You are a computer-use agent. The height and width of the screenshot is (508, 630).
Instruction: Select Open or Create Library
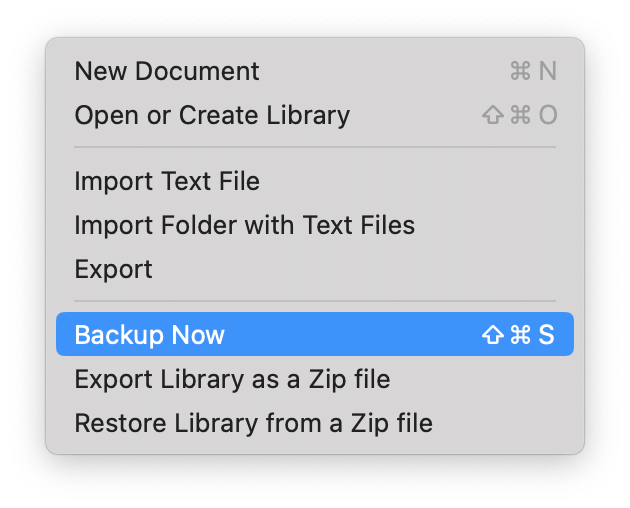coord(315,115)
